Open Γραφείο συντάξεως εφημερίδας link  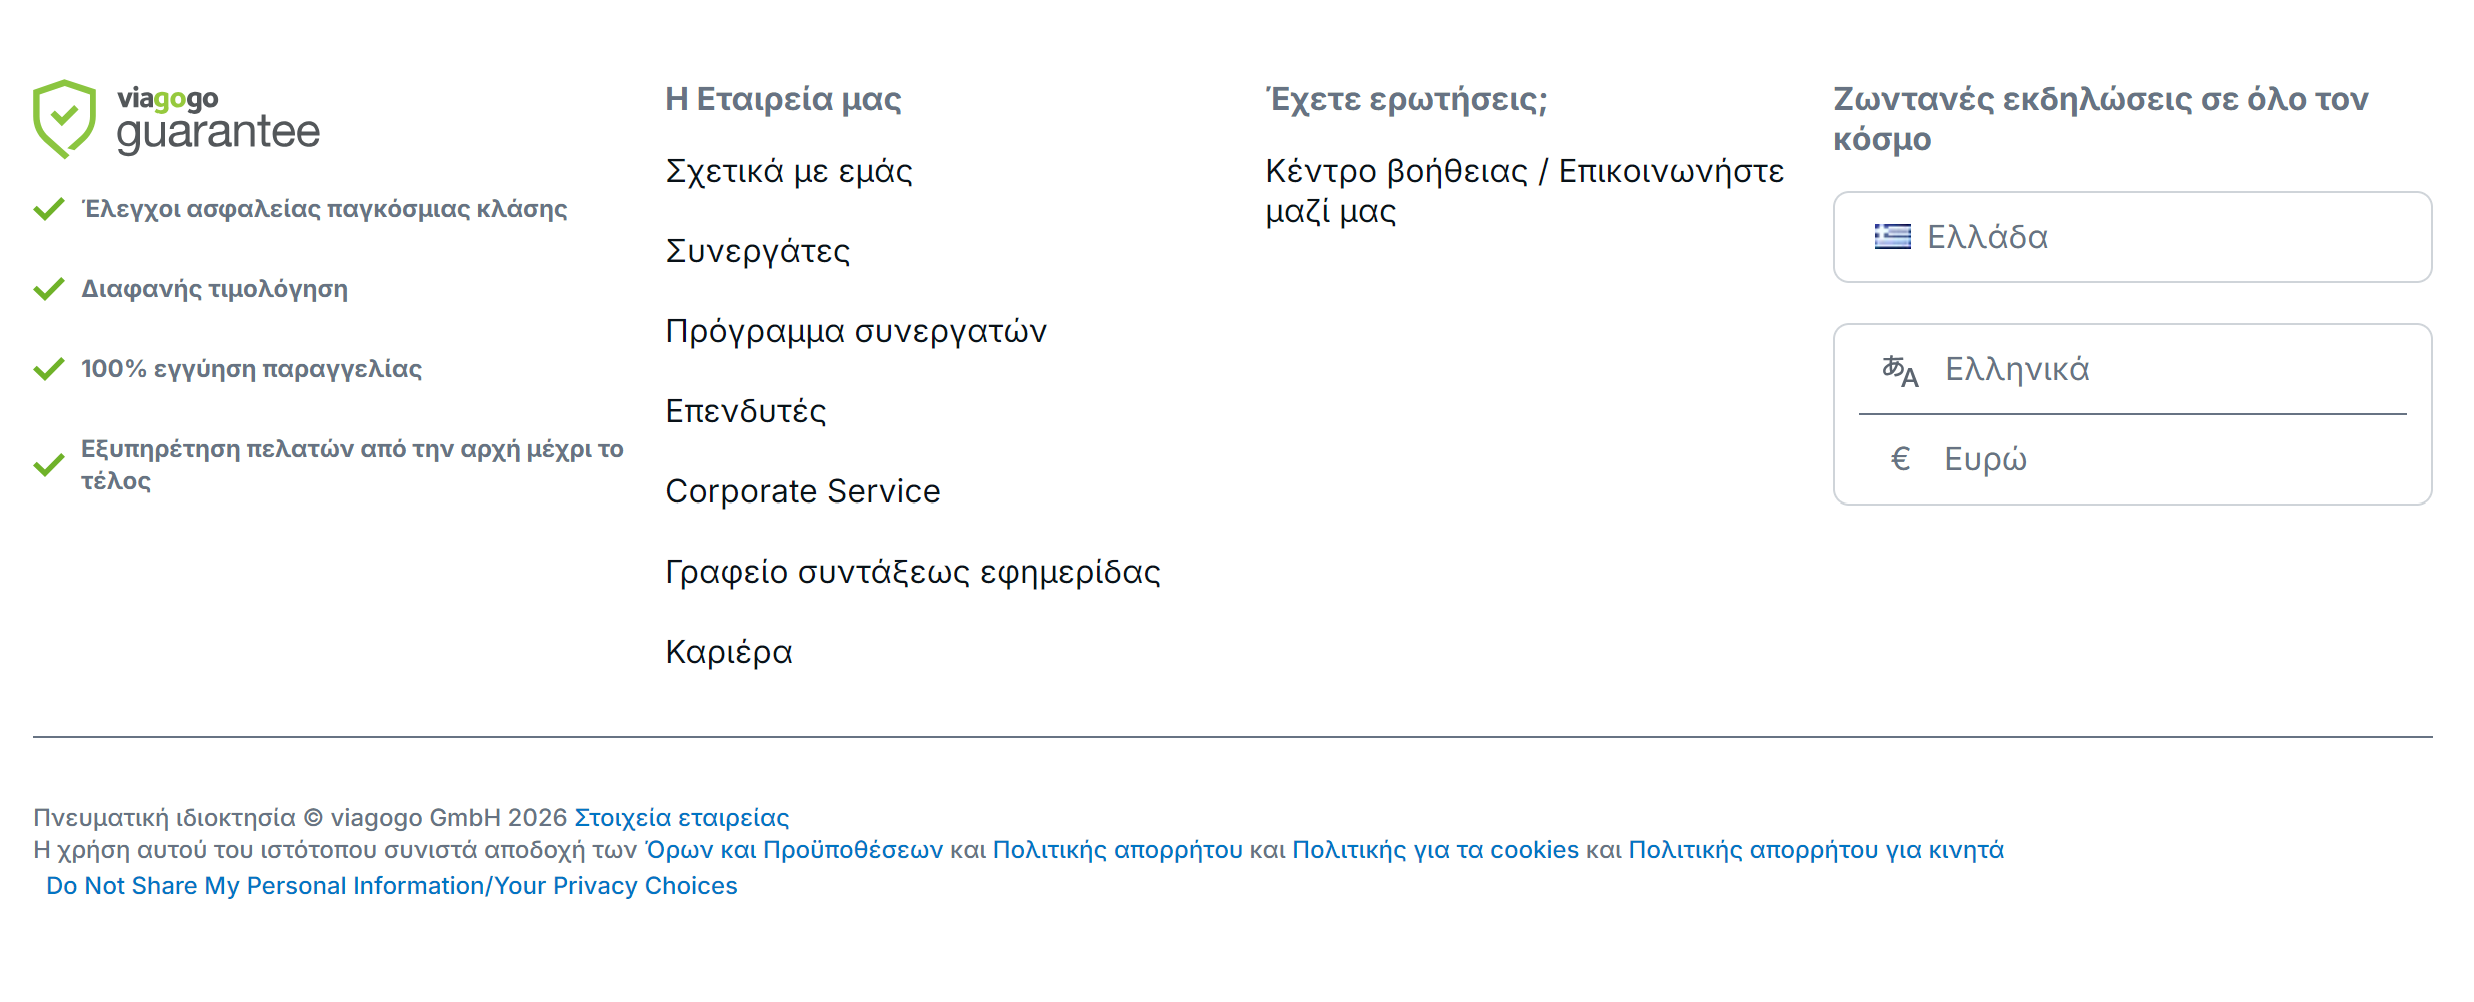tap(913, 572)
